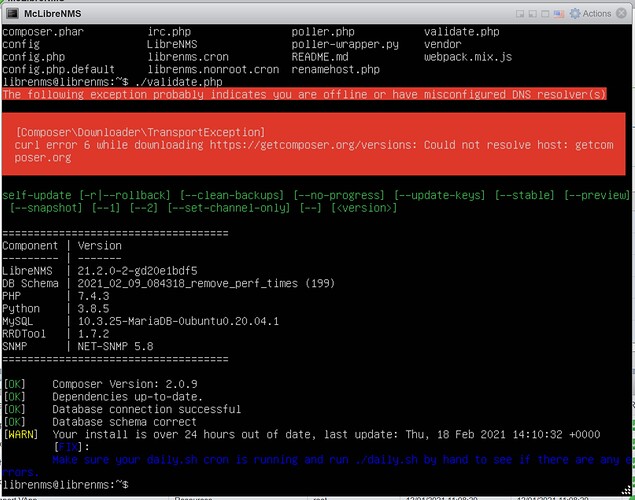The height and width of the screenshot is (500, 635).
Task: Click the keyboard layout flag icon
Action: coord(558,14)
